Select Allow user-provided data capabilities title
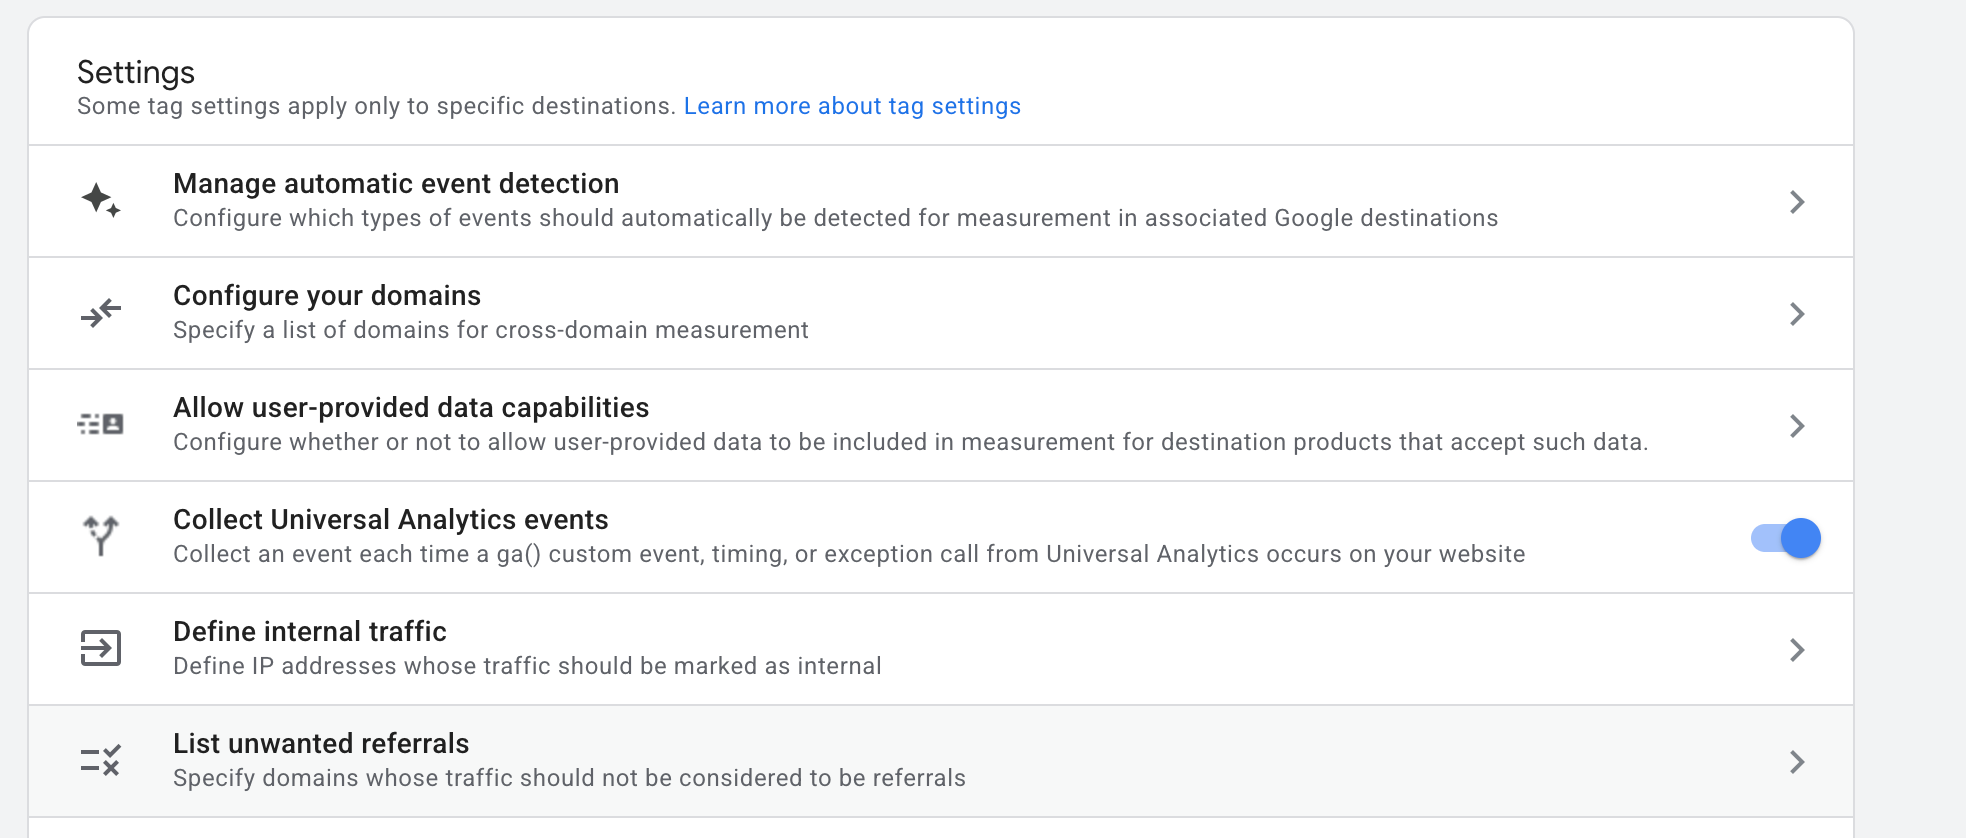 411,408
